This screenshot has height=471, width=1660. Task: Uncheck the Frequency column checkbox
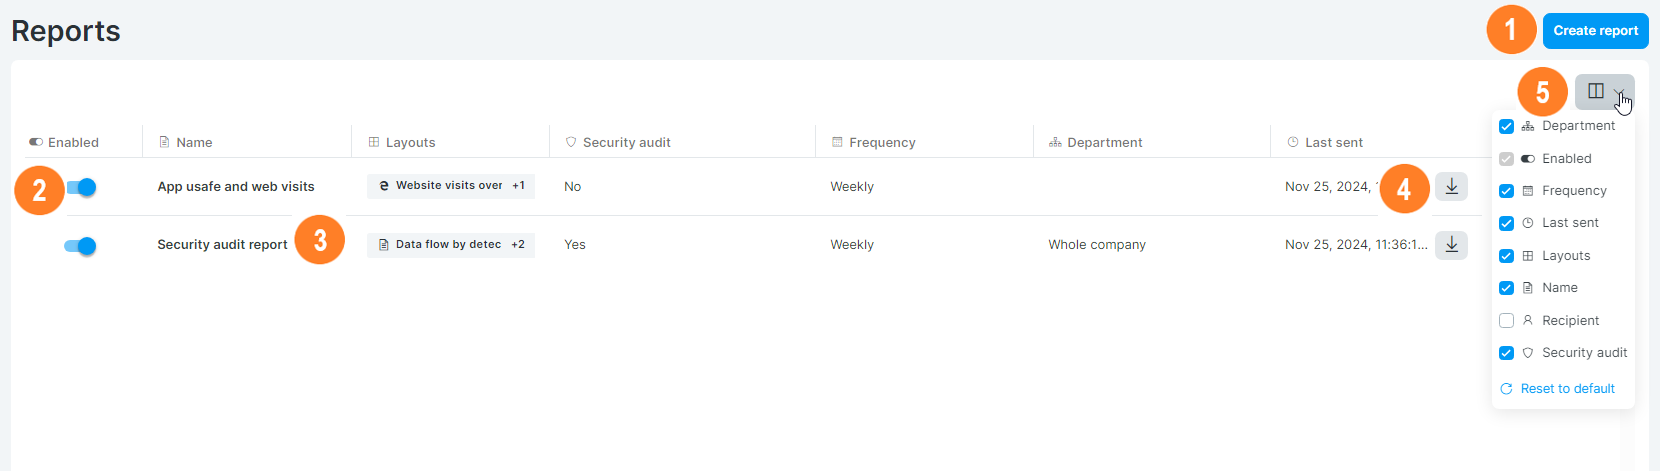(x=1506, y=191)
